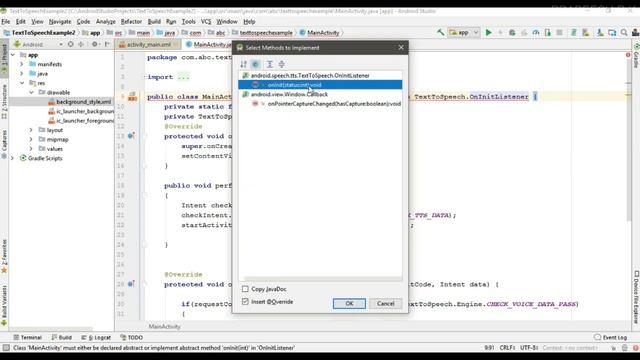Screen dimensions: 640x360
Task: Close the Select Methods to Implement dialog
Action: [401, 48]
